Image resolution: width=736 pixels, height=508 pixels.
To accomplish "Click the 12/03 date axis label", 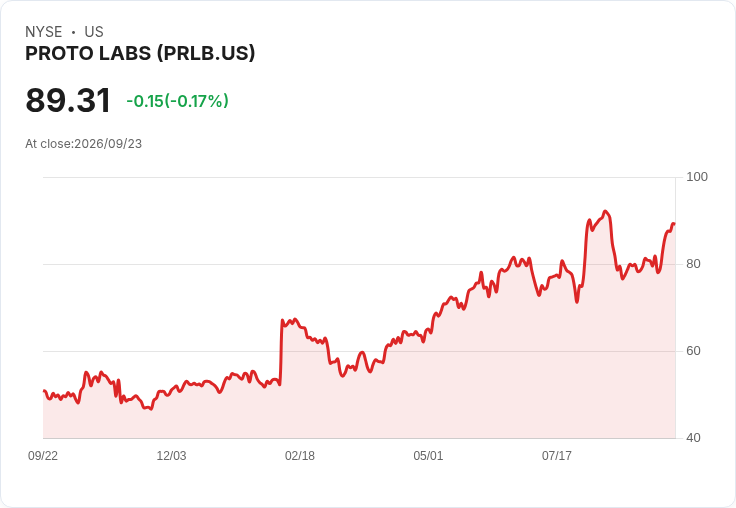I will (x=171, y=455).
